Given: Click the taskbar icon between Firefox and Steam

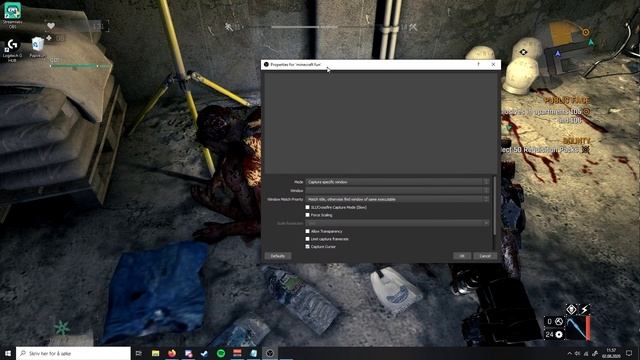Looking at the screenshot, I should [188, 353].
